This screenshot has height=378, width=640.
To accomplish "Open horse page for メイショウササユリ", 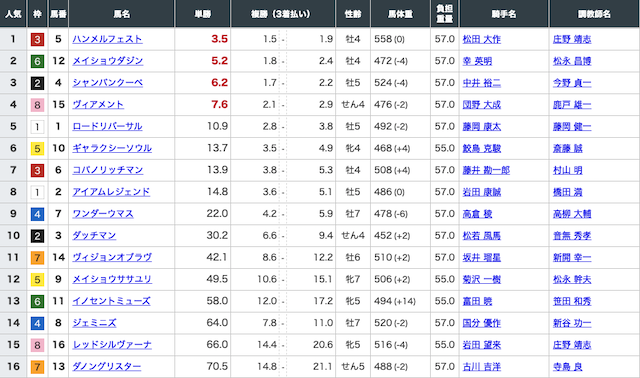I will [112, 279].
